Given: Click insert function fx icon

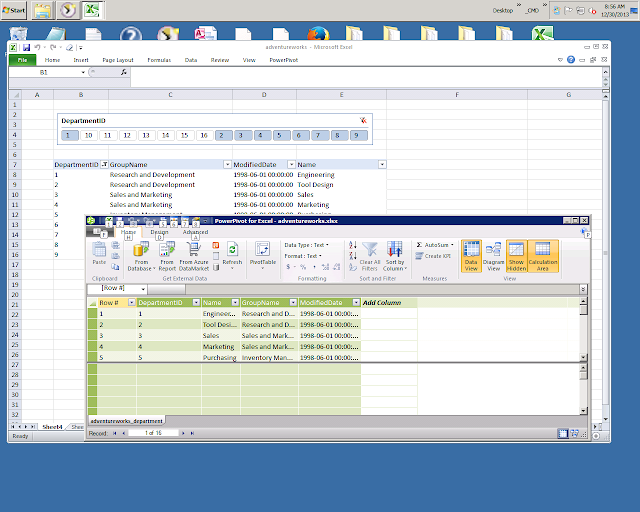Looking at the screenshot, I should pyautogui.click(x=124, y=72).
